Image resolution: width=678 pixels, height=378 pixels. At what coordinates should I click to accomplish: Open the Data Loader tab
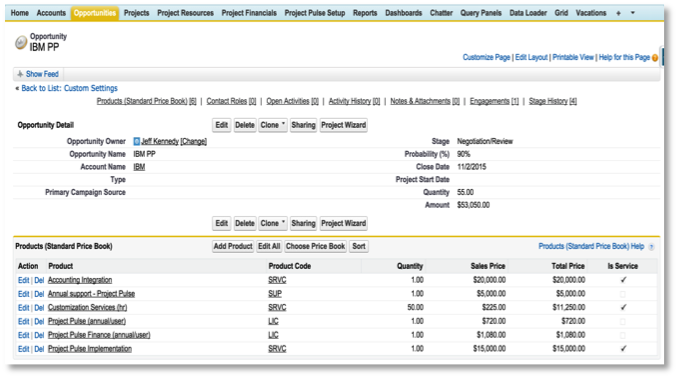click(x=528, y=13)
